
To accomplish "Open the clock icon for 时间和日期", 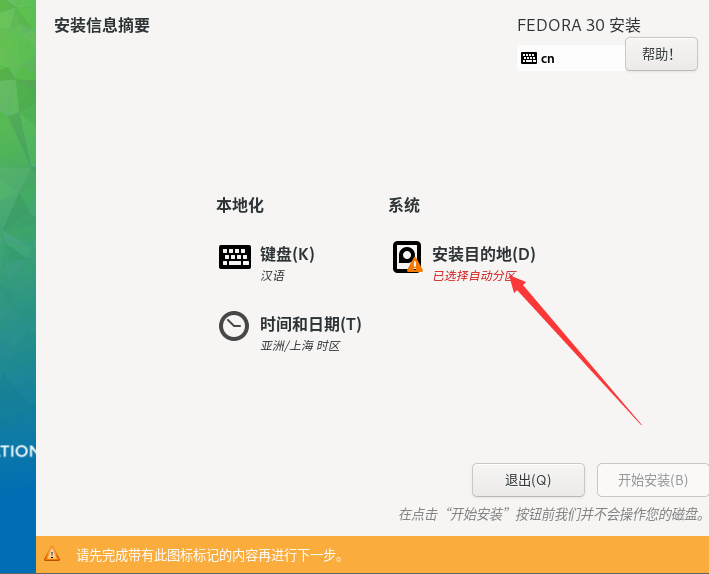I will pyautogui.click(x=234, y=326).
